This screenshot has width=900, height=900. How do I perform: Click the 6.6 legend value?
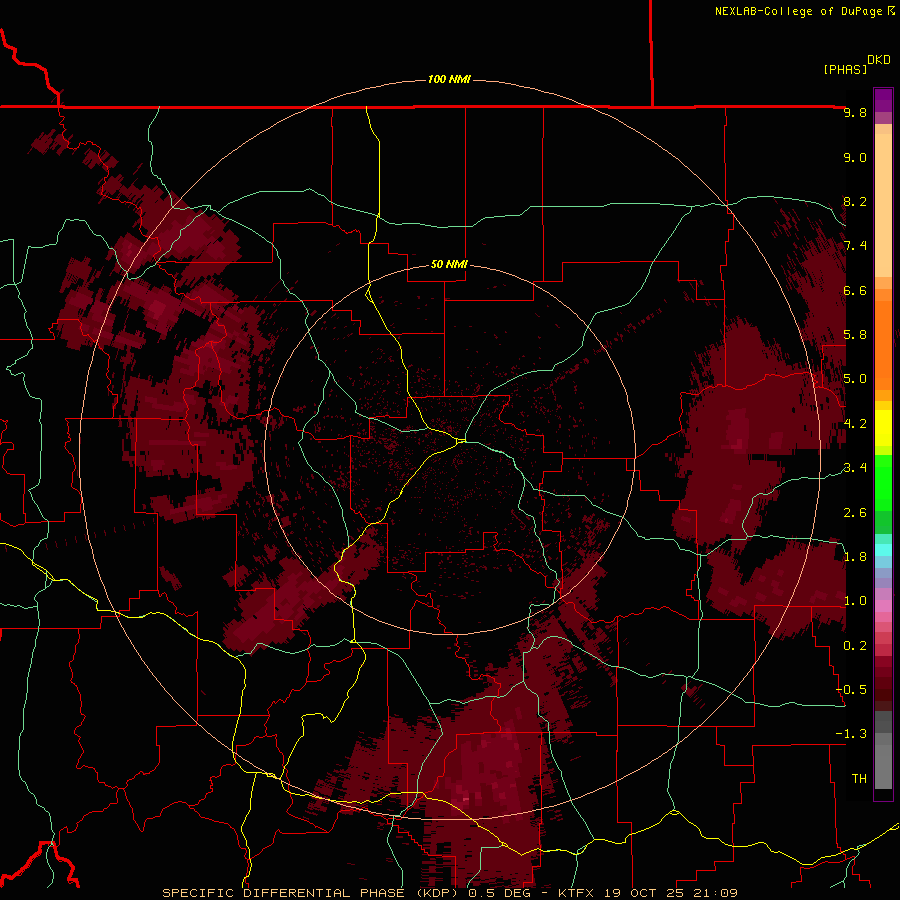[855, 290]
